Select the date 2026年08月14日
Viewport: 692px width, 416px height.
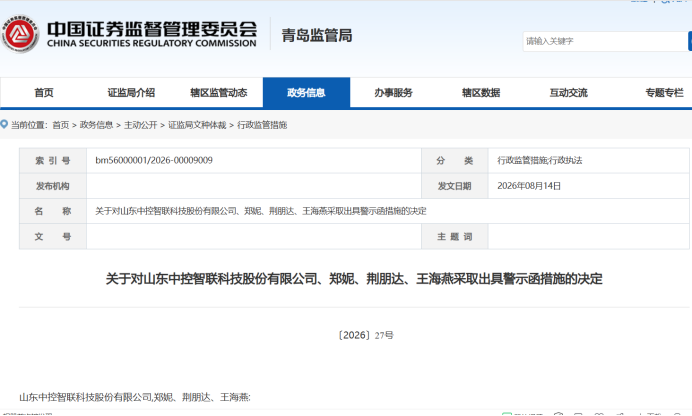point(529,186)
